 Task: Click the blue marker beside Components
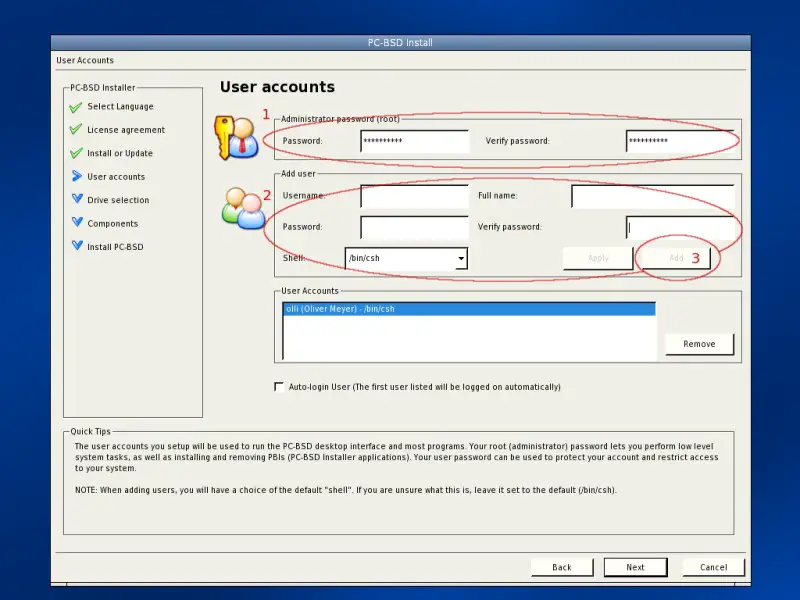(77, 222)
